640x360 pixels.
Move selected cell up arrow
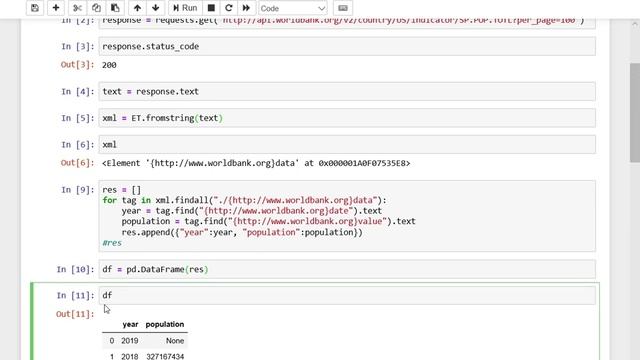138,8
